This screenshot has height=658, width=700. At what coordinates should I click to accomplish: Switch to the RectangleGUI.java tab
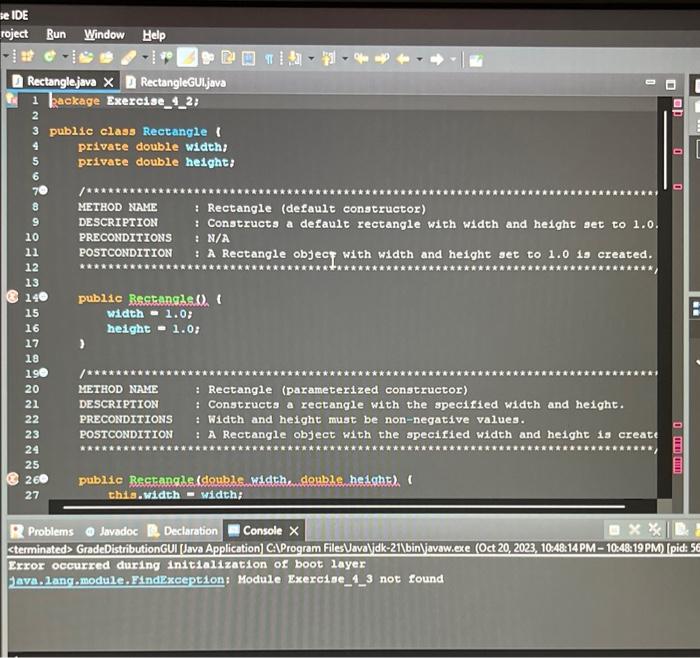click(183, 83)
